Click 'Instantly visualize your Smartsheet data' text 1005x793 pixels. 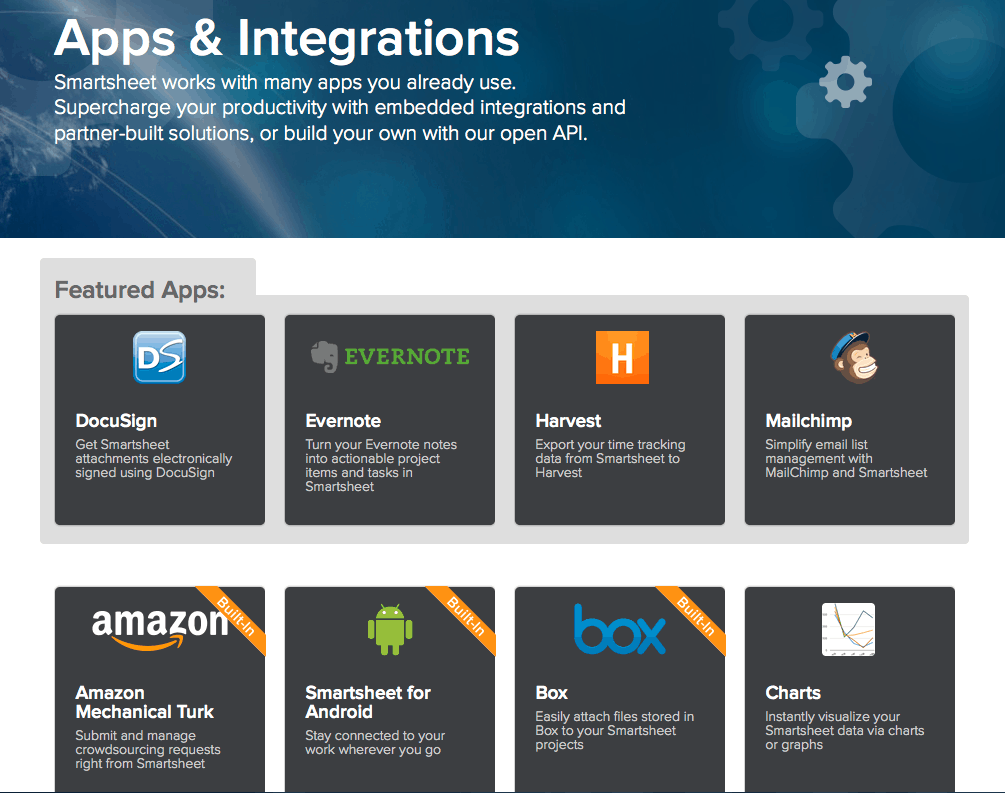coord(845,730)
